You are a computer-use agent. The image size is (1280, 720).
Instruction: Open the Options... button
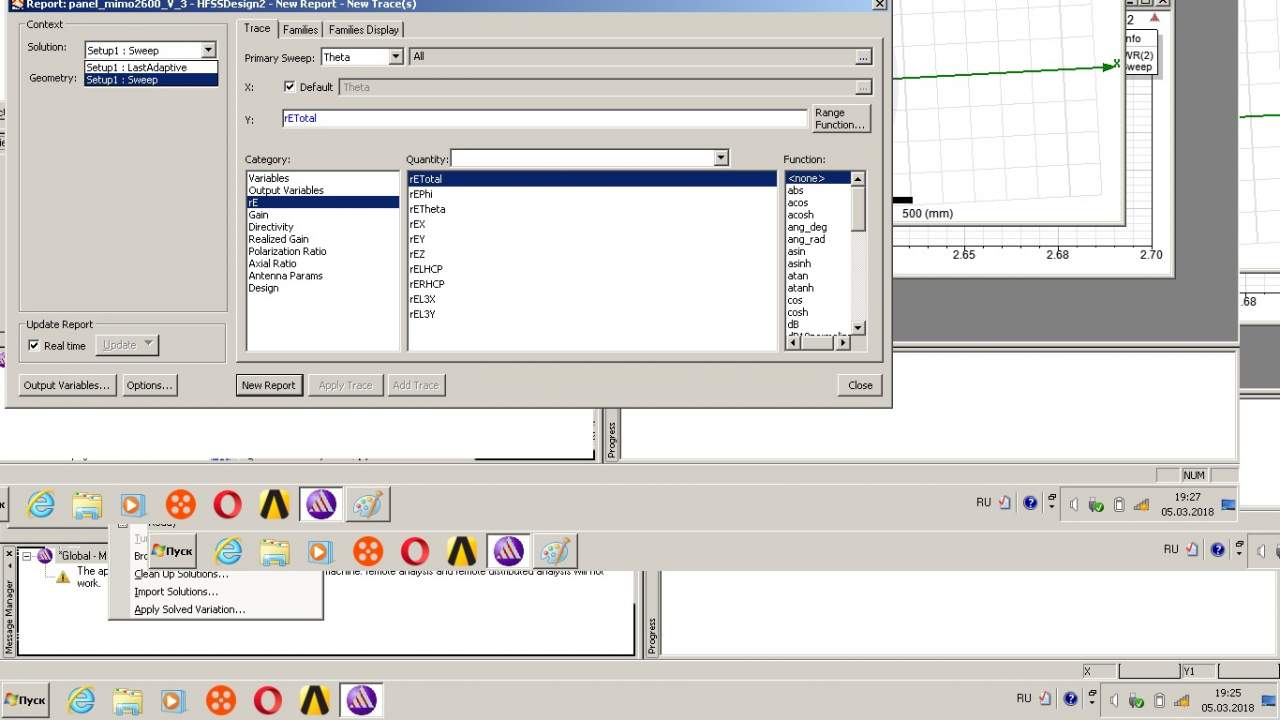pyautogui.click(x=150, y=385)
